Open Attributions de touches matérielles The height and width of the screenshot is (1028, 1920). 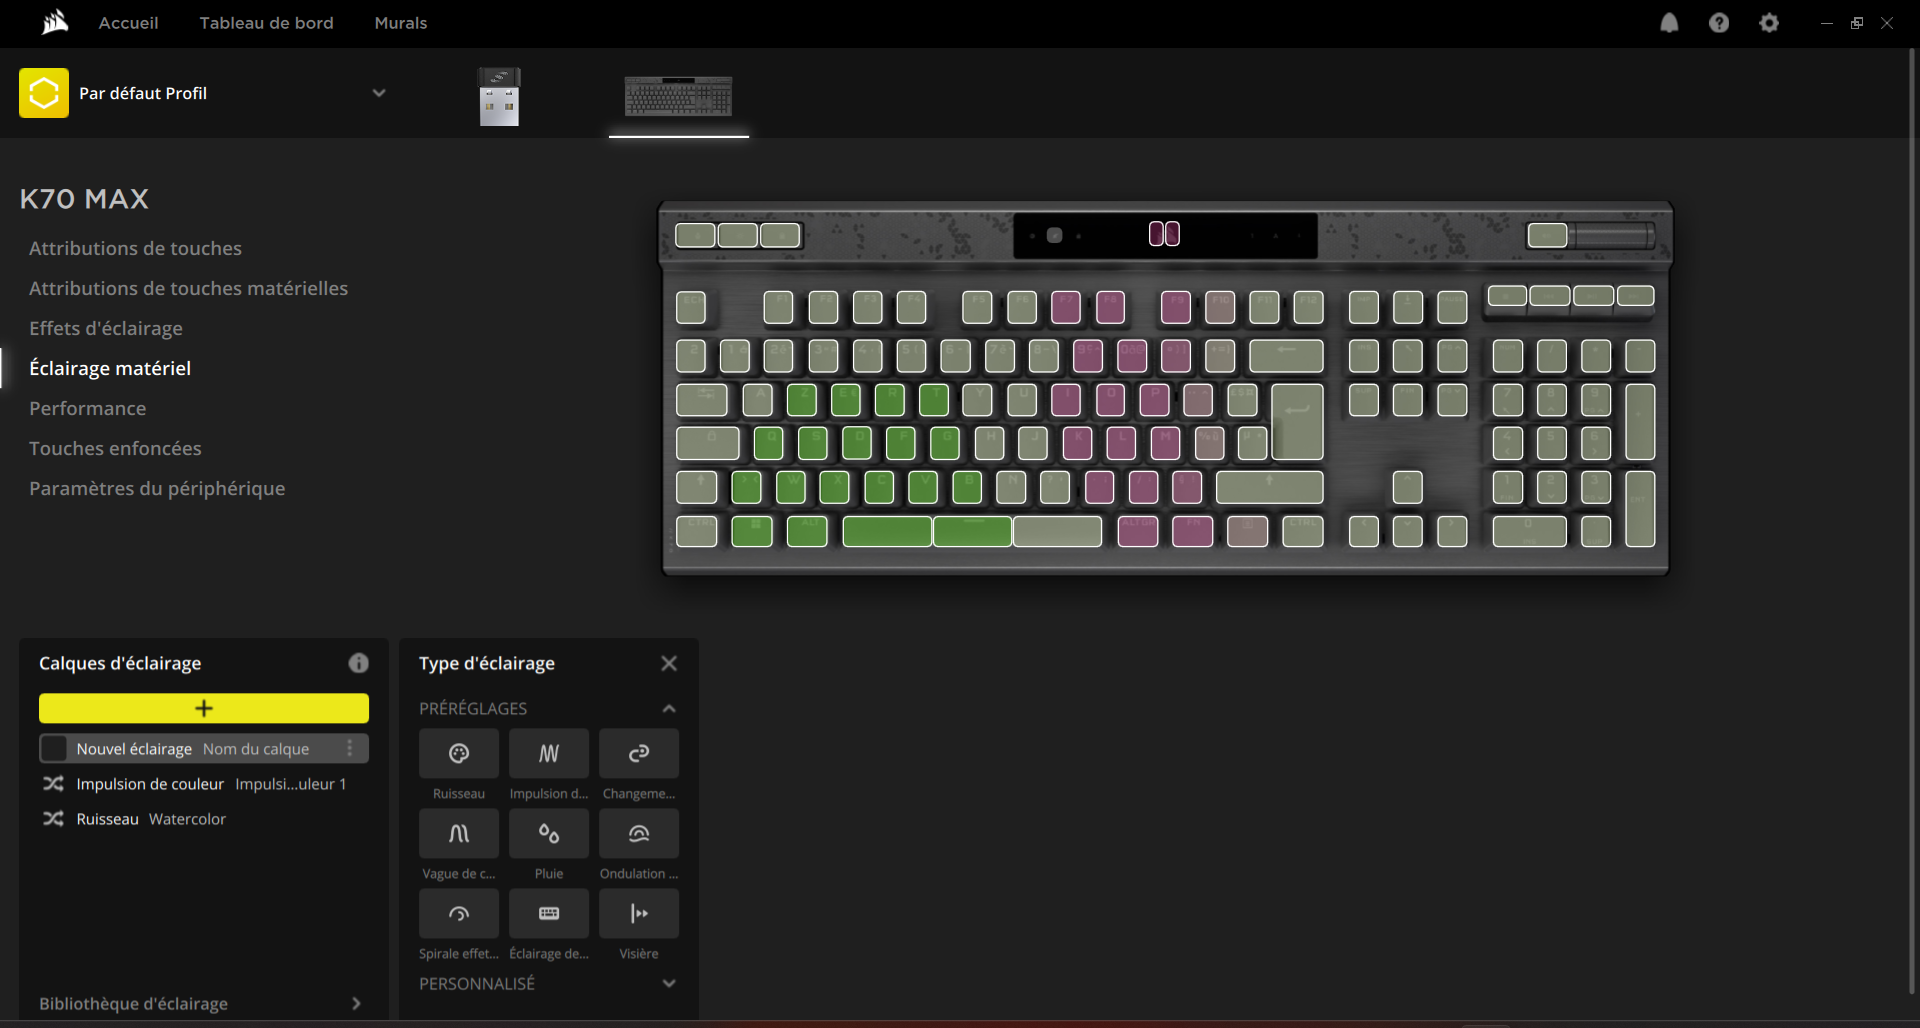tap(188, 288)
